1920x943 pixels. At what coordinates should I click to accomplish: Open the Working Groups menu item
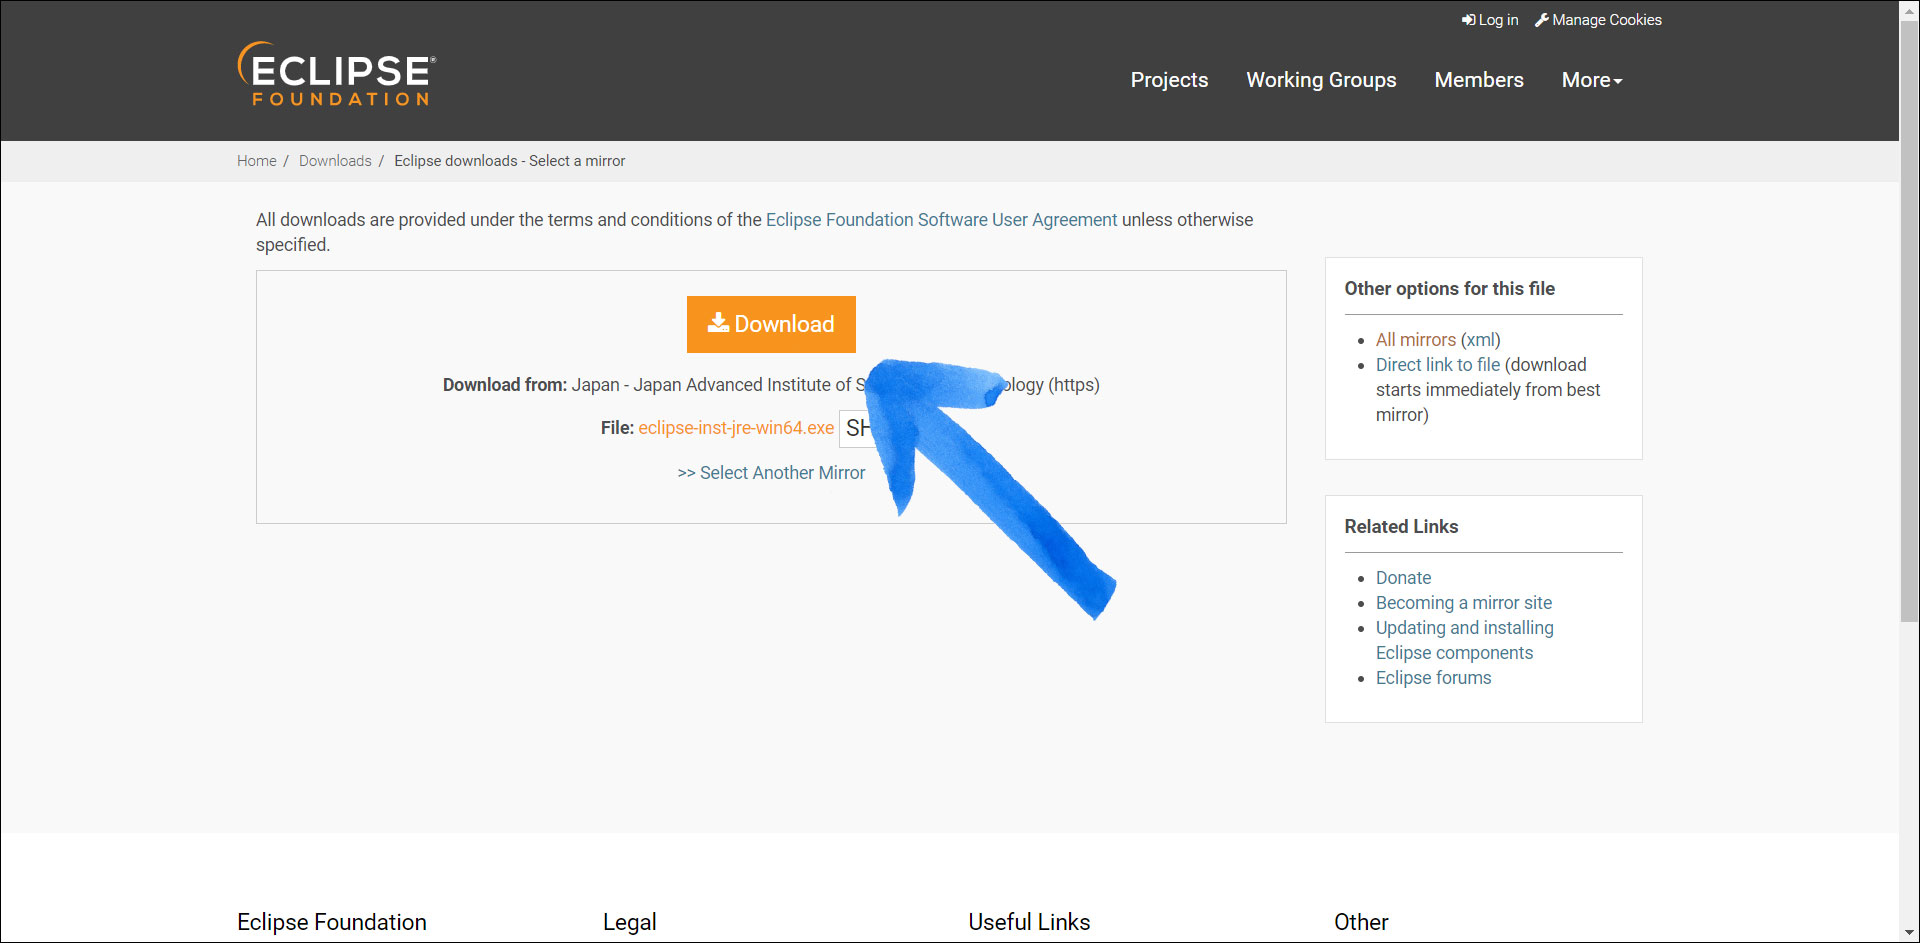tap(1321, 80)
